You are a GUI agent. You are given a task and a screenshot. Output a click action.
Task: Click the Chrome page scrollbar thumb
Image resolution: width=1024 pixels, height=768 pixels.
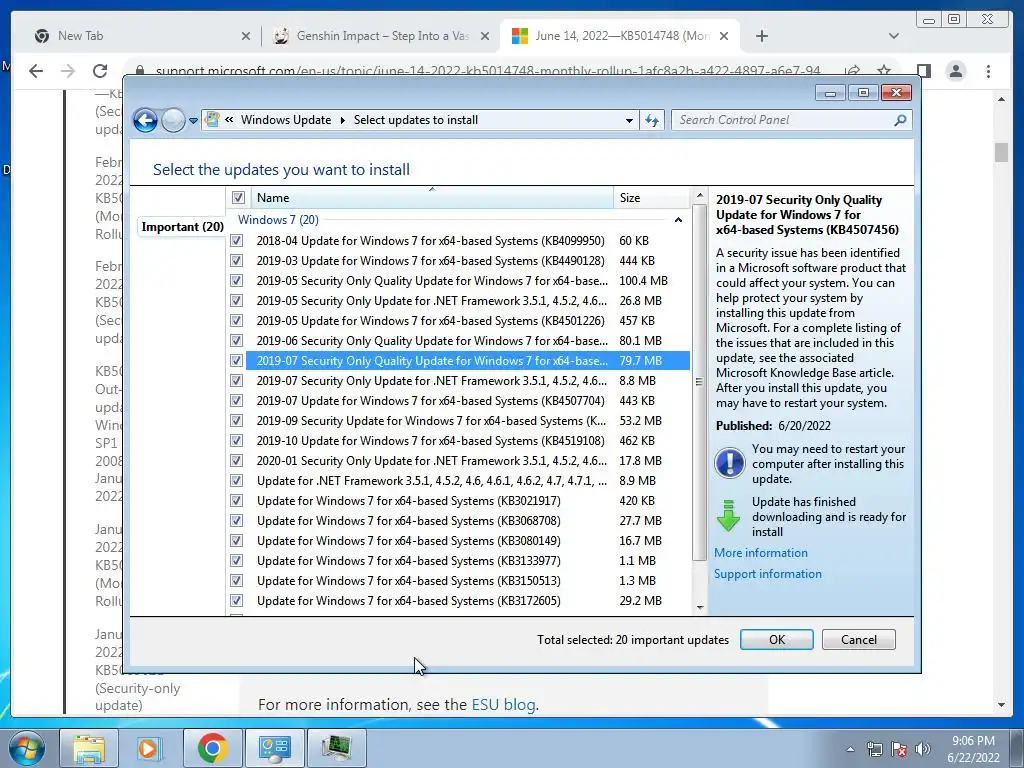click(x=1001, y=152)
